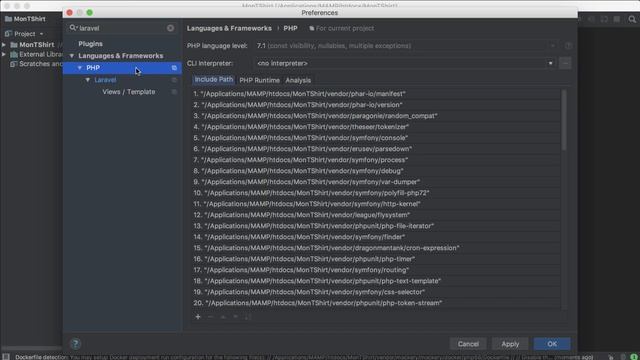Click the External Libraries icon
The width and height of the screenshot is (640, 360).
[14, 54]
